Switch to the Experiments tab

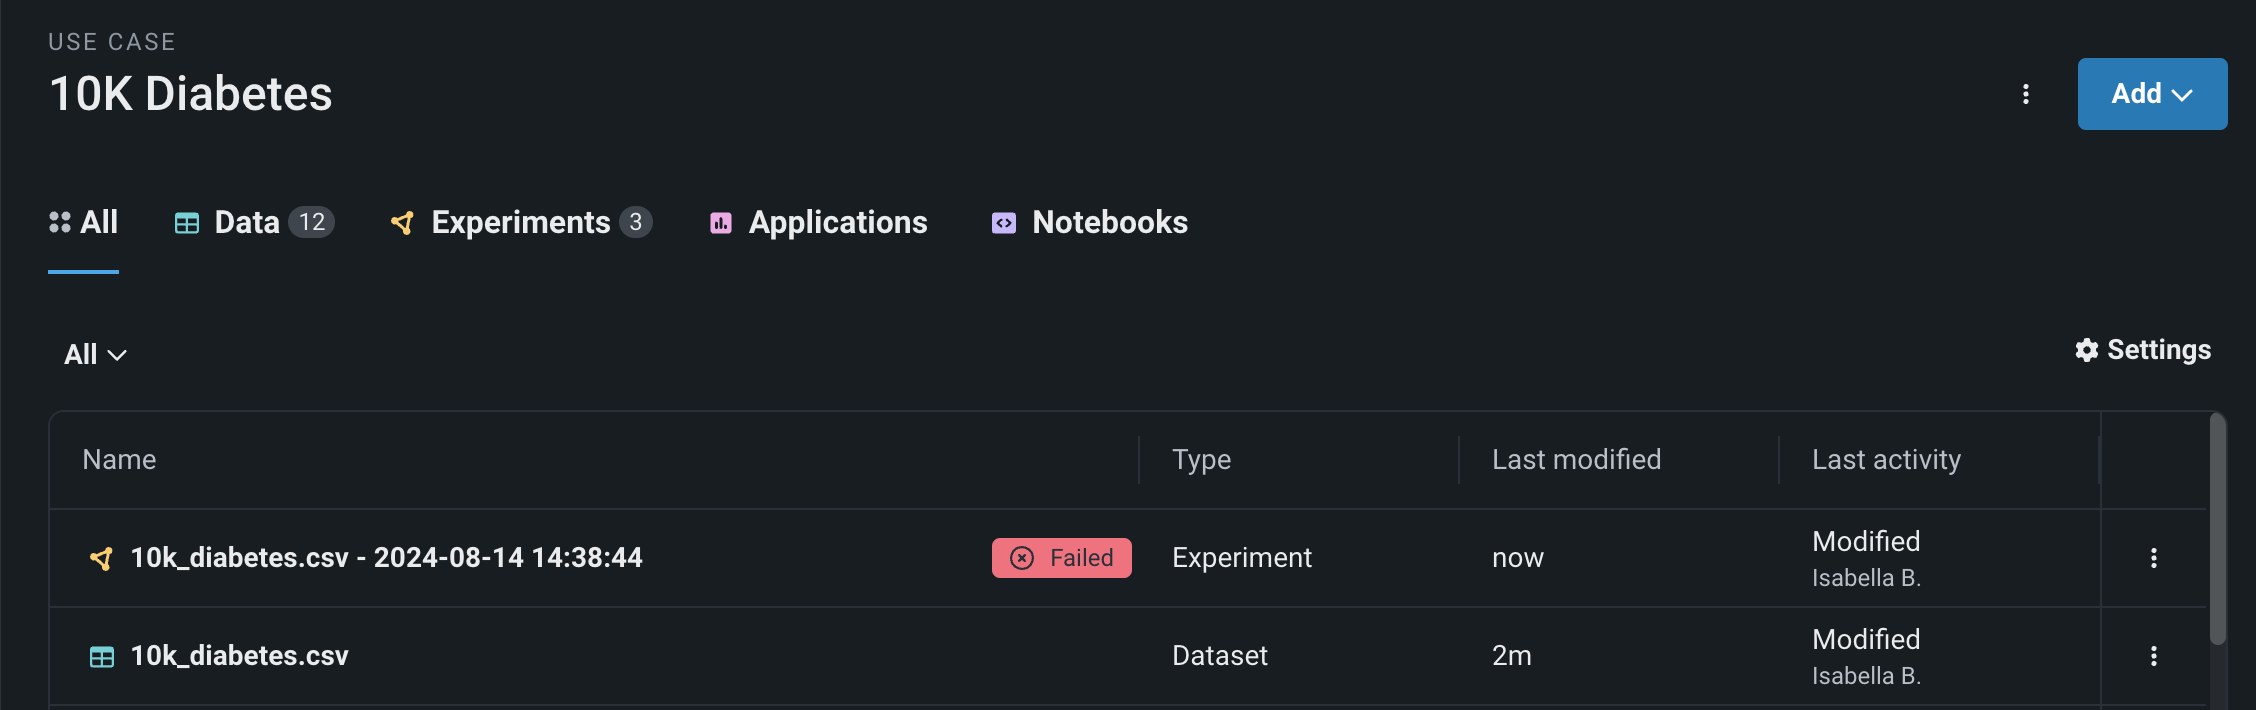[x=520, y=223]
